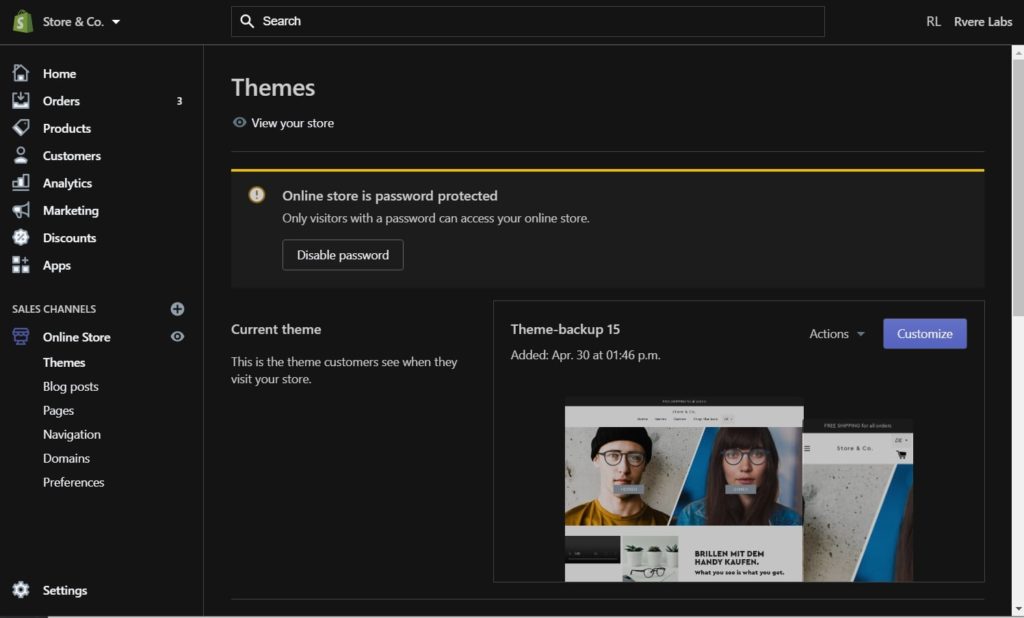Click eye icon next to Online Store
The height and width of the screenshot is (618, 1024).
tap(177, 337)
